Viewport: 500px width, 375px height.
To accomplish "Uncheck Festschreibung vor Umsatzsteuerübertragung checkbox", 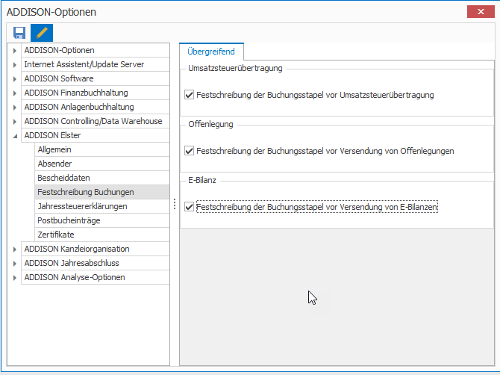I will [x=189, y=95].
